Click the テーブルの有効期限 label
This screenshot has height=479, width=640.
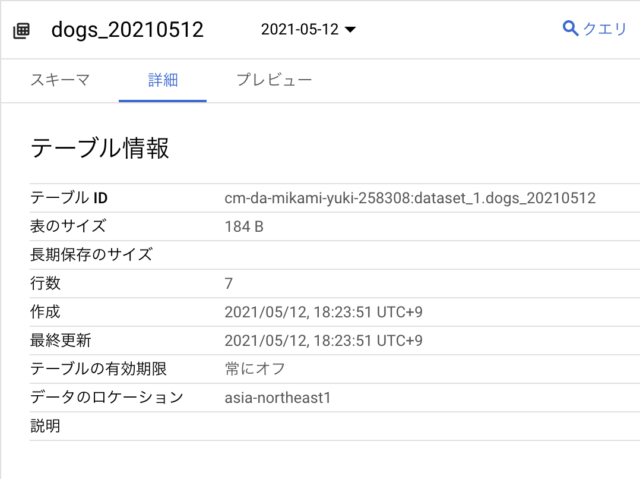pyautogui.click(x=98, y=369)
